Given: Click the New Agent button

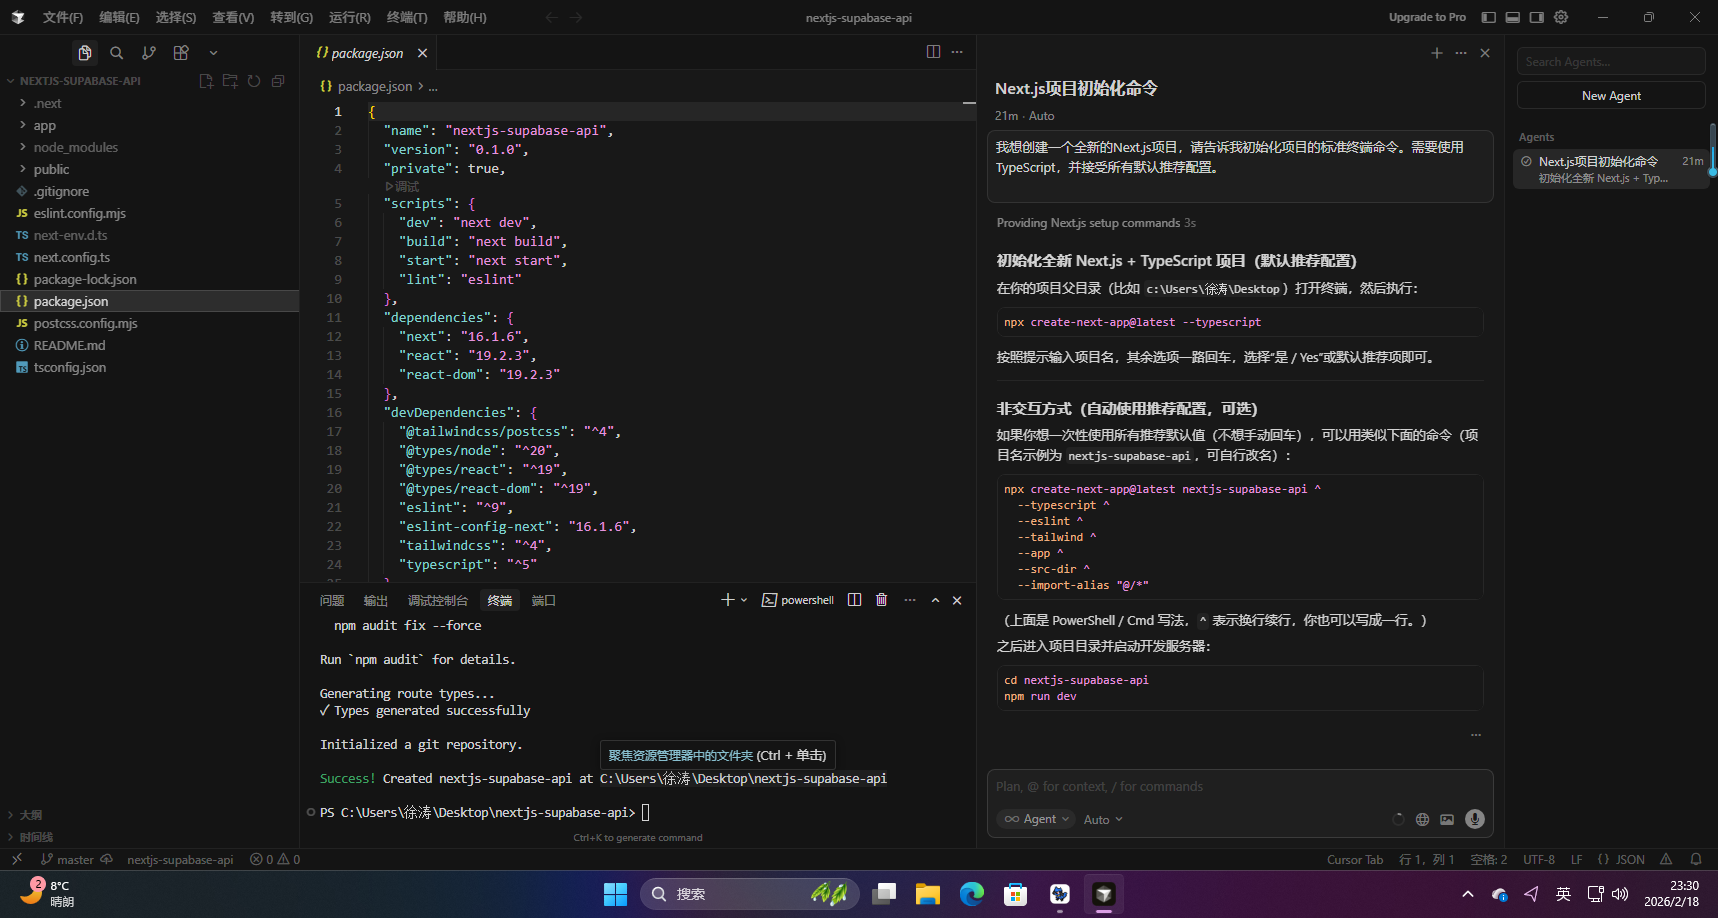Looking at the screenshot, I should [x=1611, y=96].
